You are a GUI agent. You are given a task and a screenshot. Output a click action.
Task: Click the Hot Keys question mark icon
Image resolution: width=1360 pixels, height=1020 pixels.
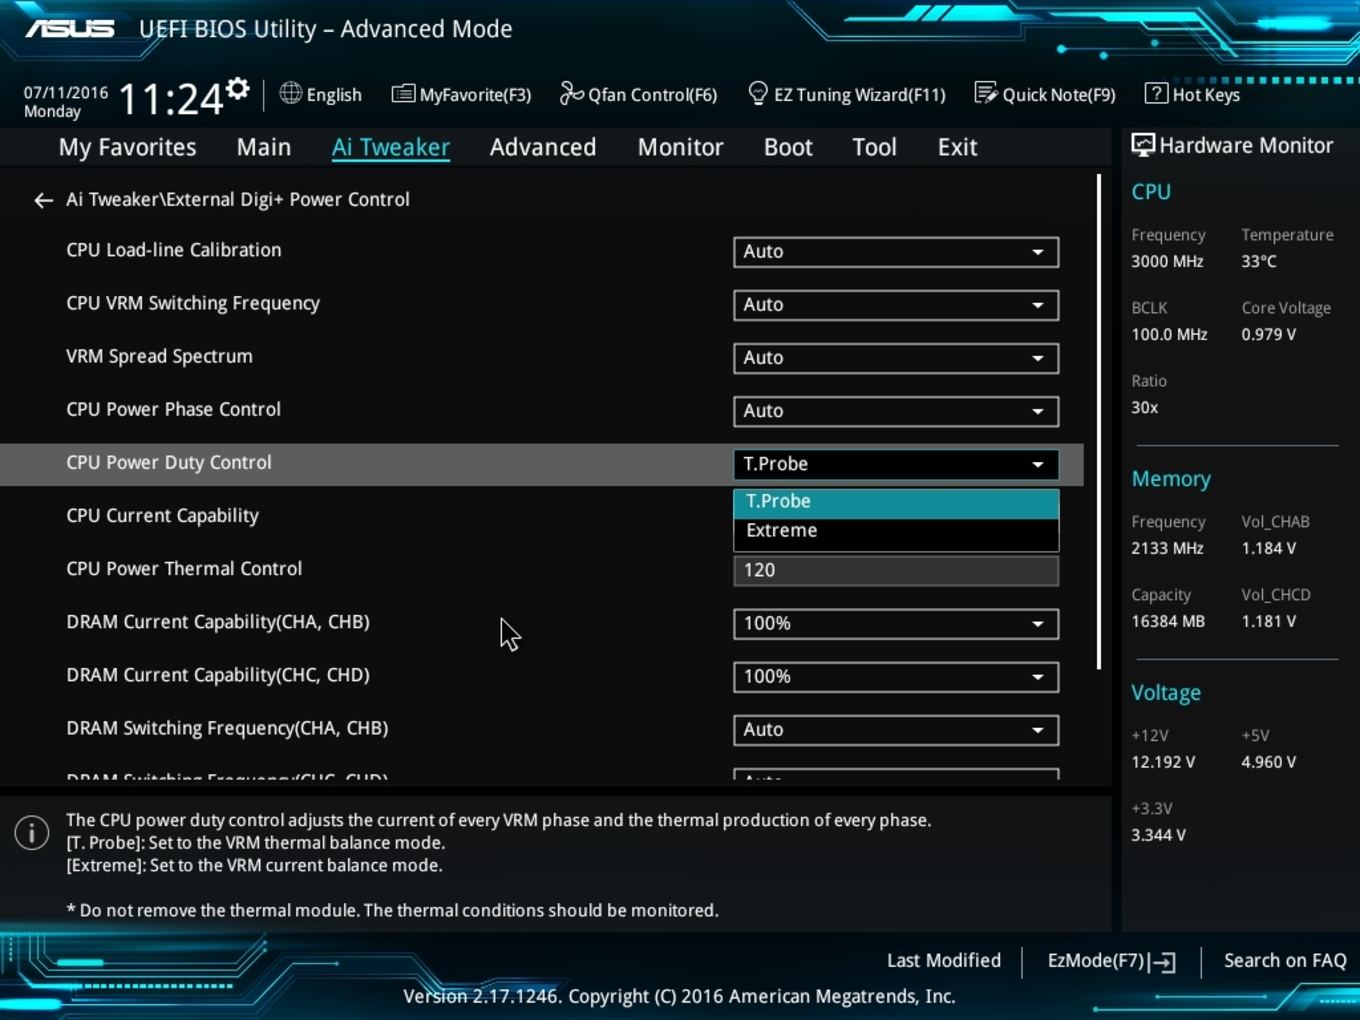[1156, 93]
